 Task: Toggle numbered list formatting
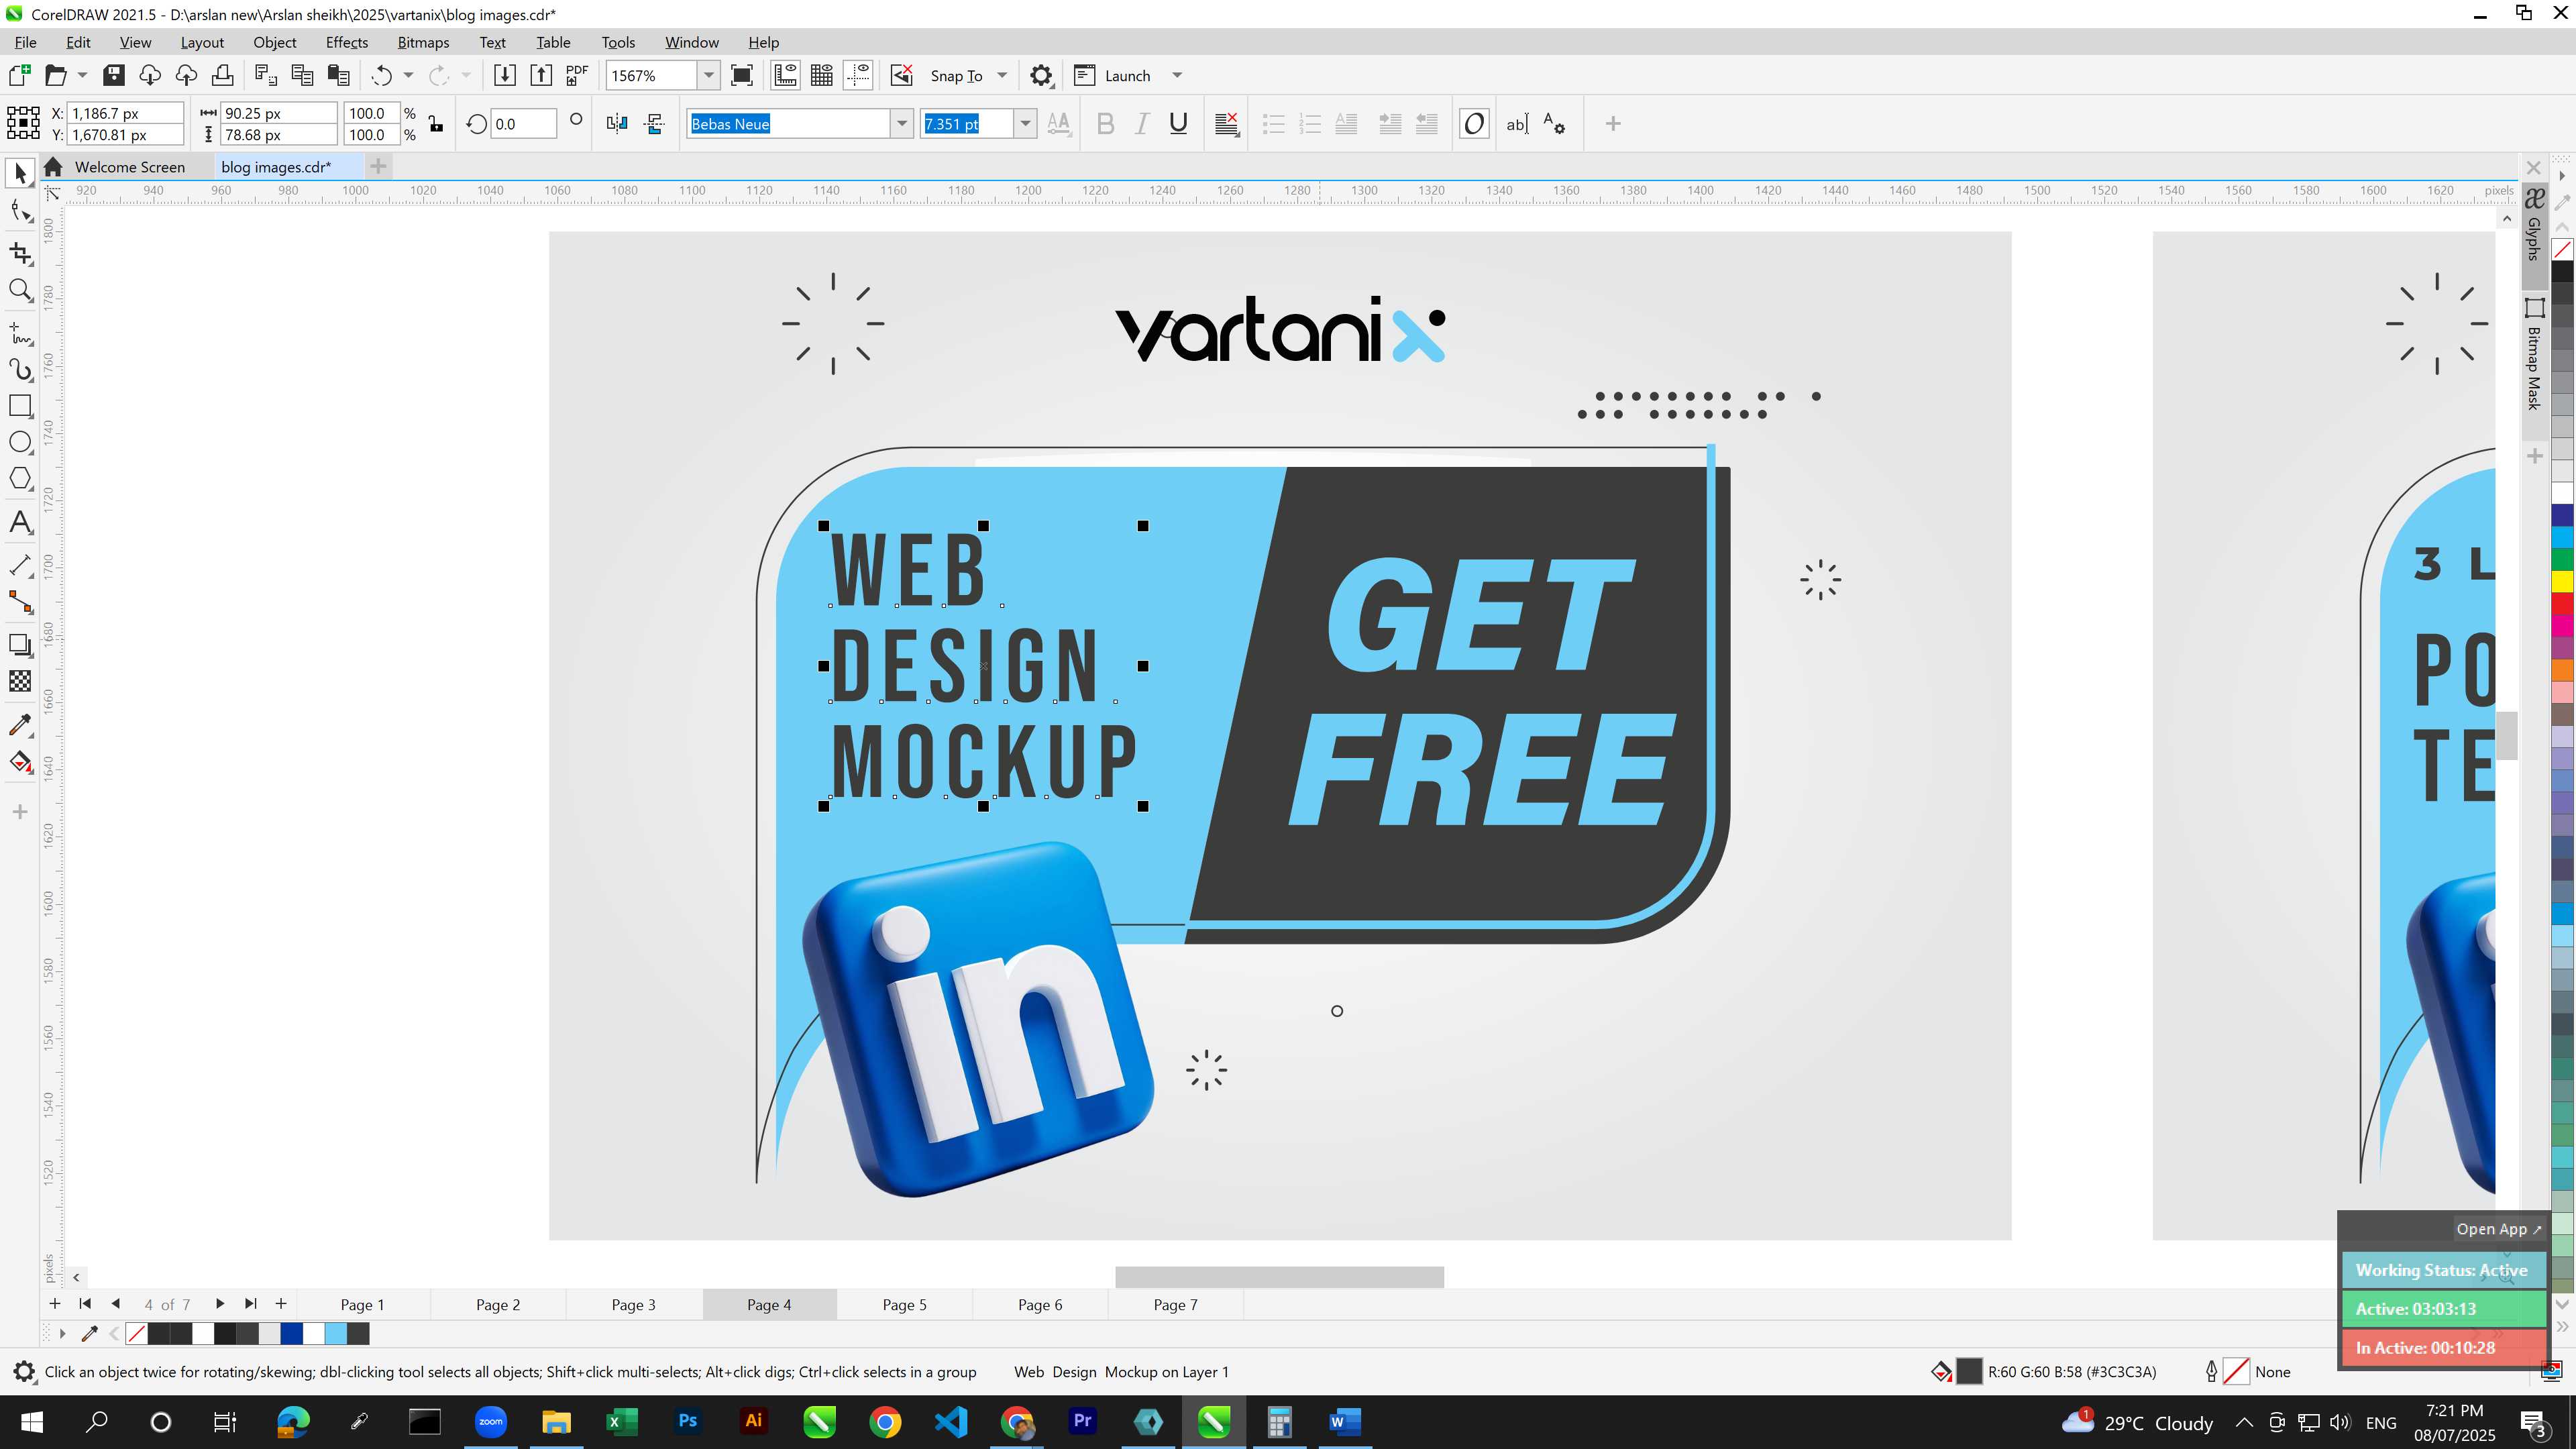[1309, 124]
